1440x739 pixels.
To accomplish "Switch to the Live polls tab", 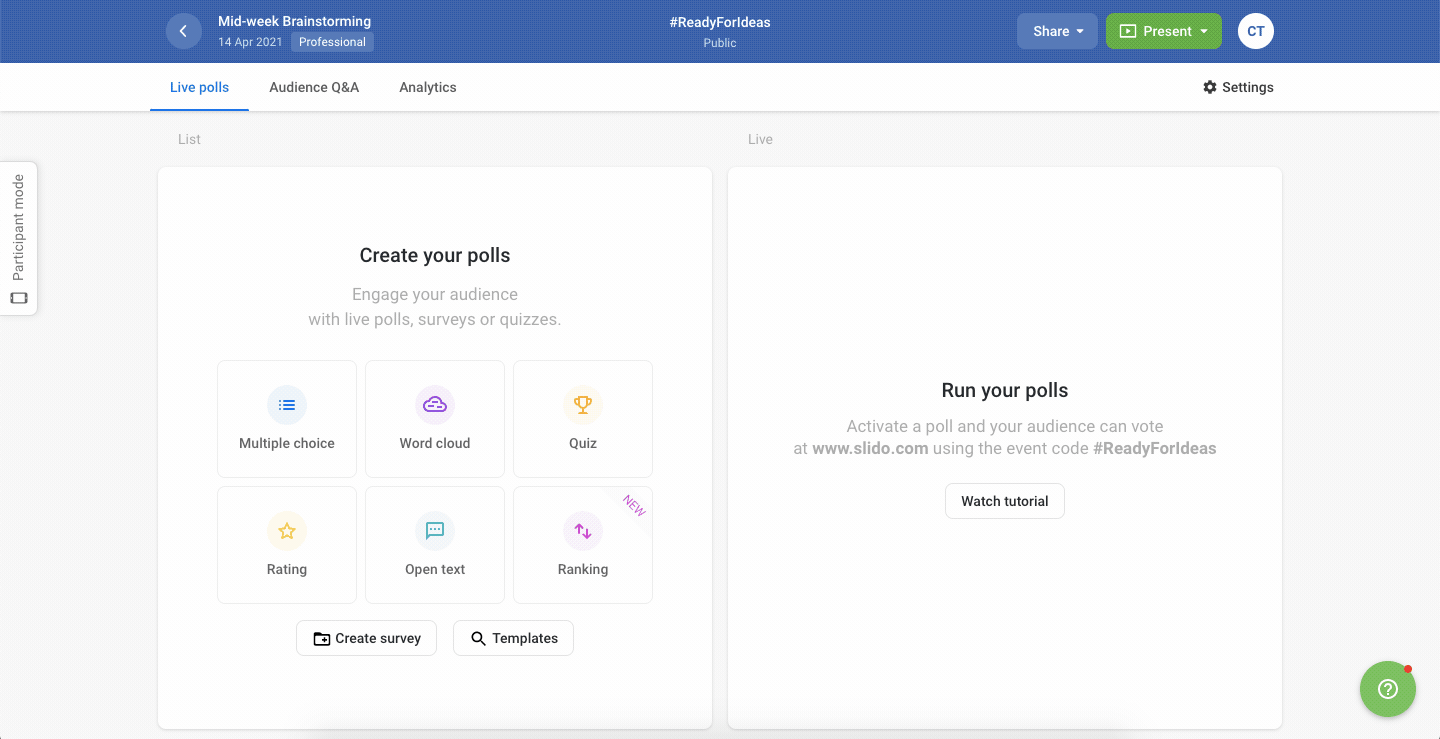I will [x=199, y=87].
